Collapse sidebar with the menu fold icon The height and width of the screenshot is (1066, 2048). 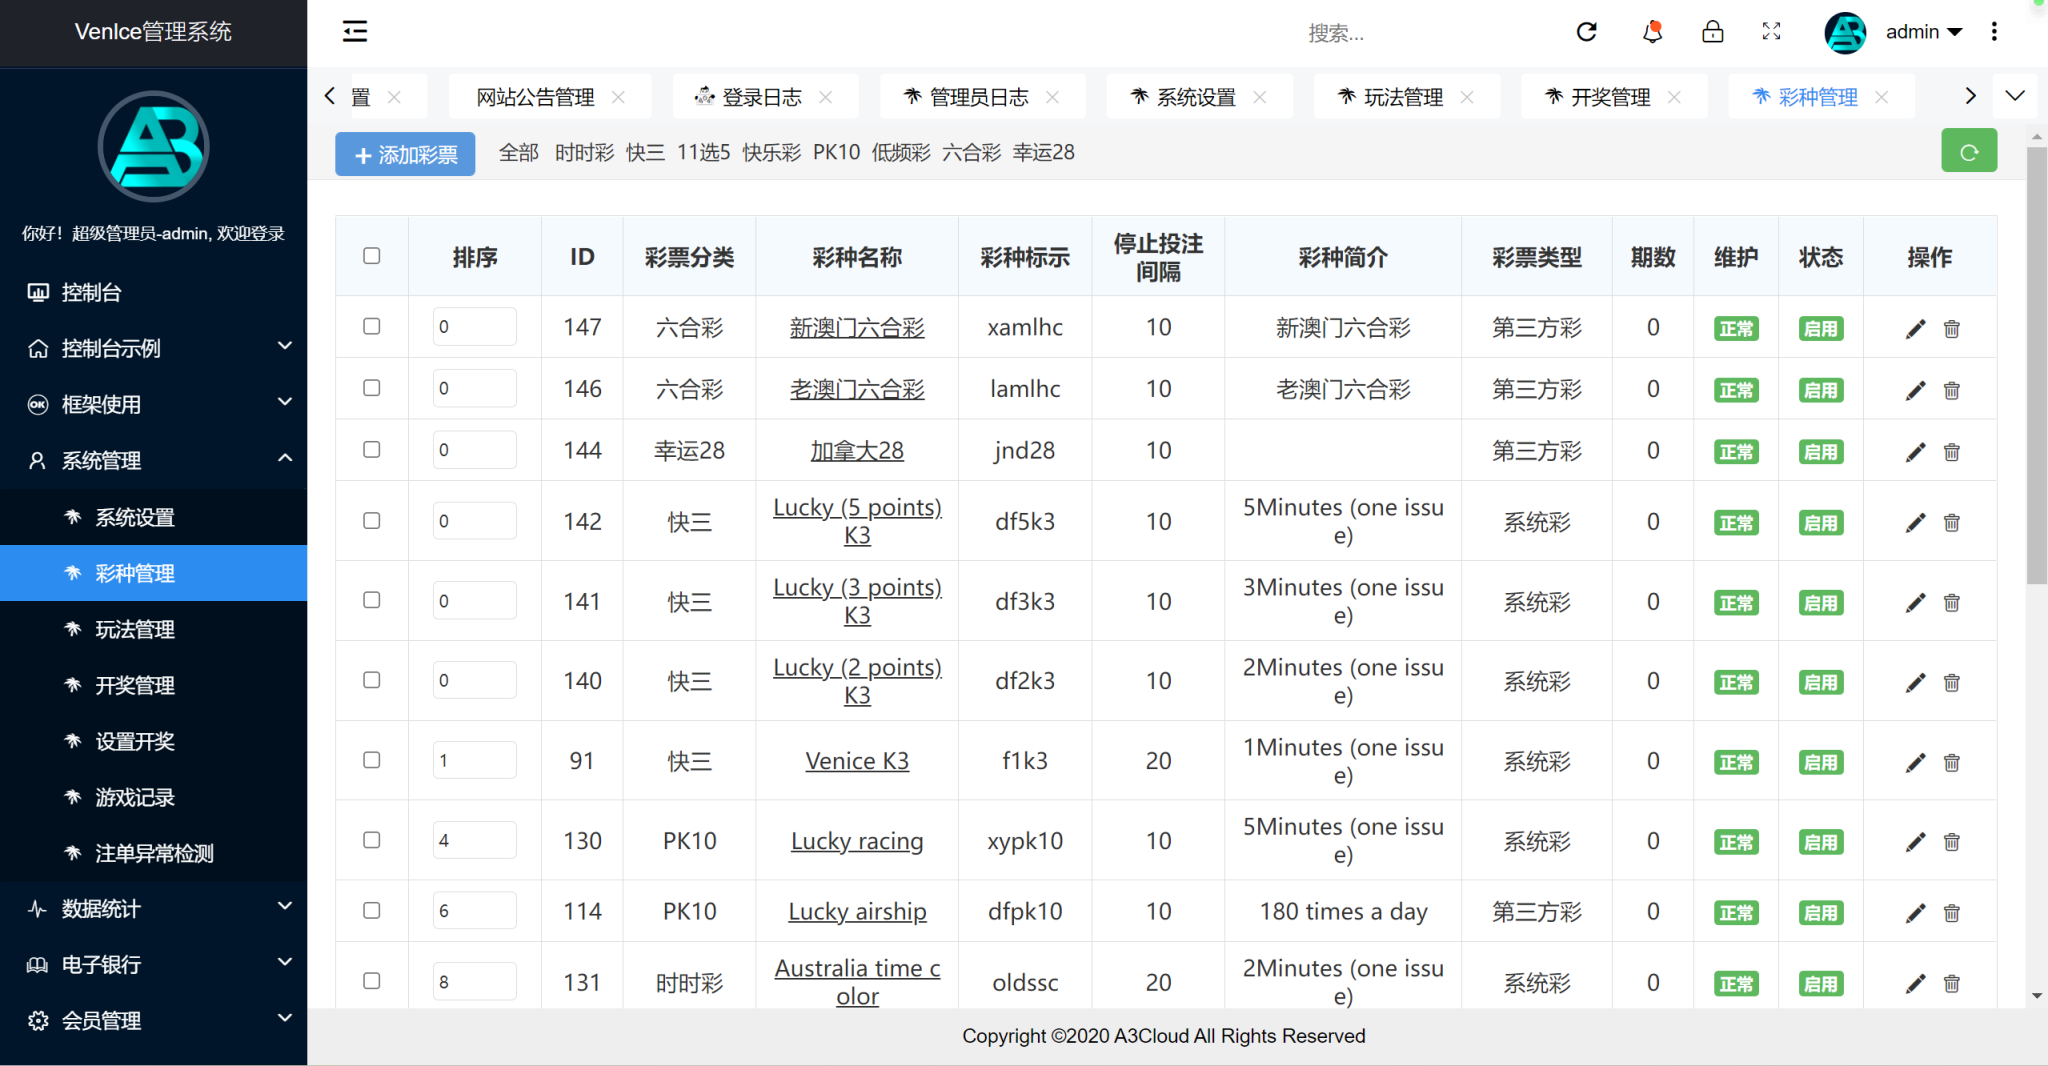(355, 32)
